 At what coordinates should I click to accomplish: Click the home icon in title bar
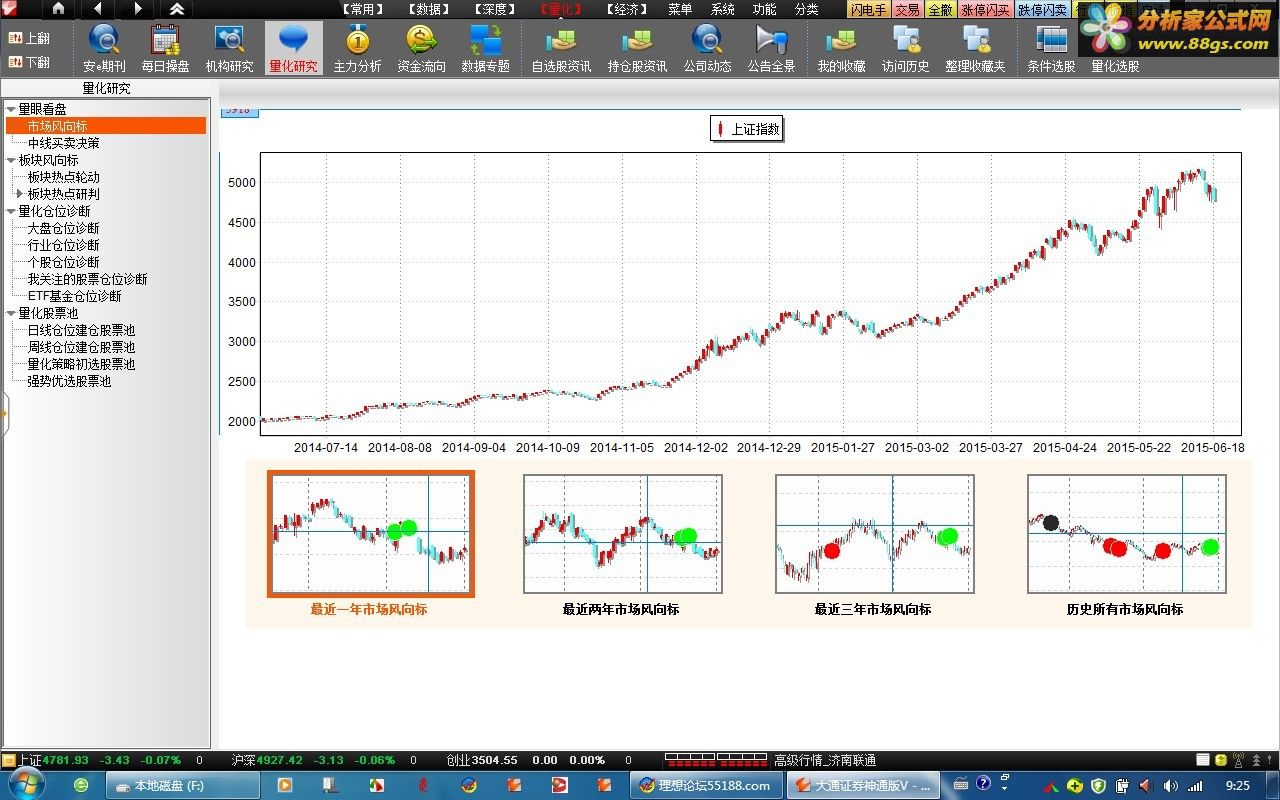pos(58,9)
